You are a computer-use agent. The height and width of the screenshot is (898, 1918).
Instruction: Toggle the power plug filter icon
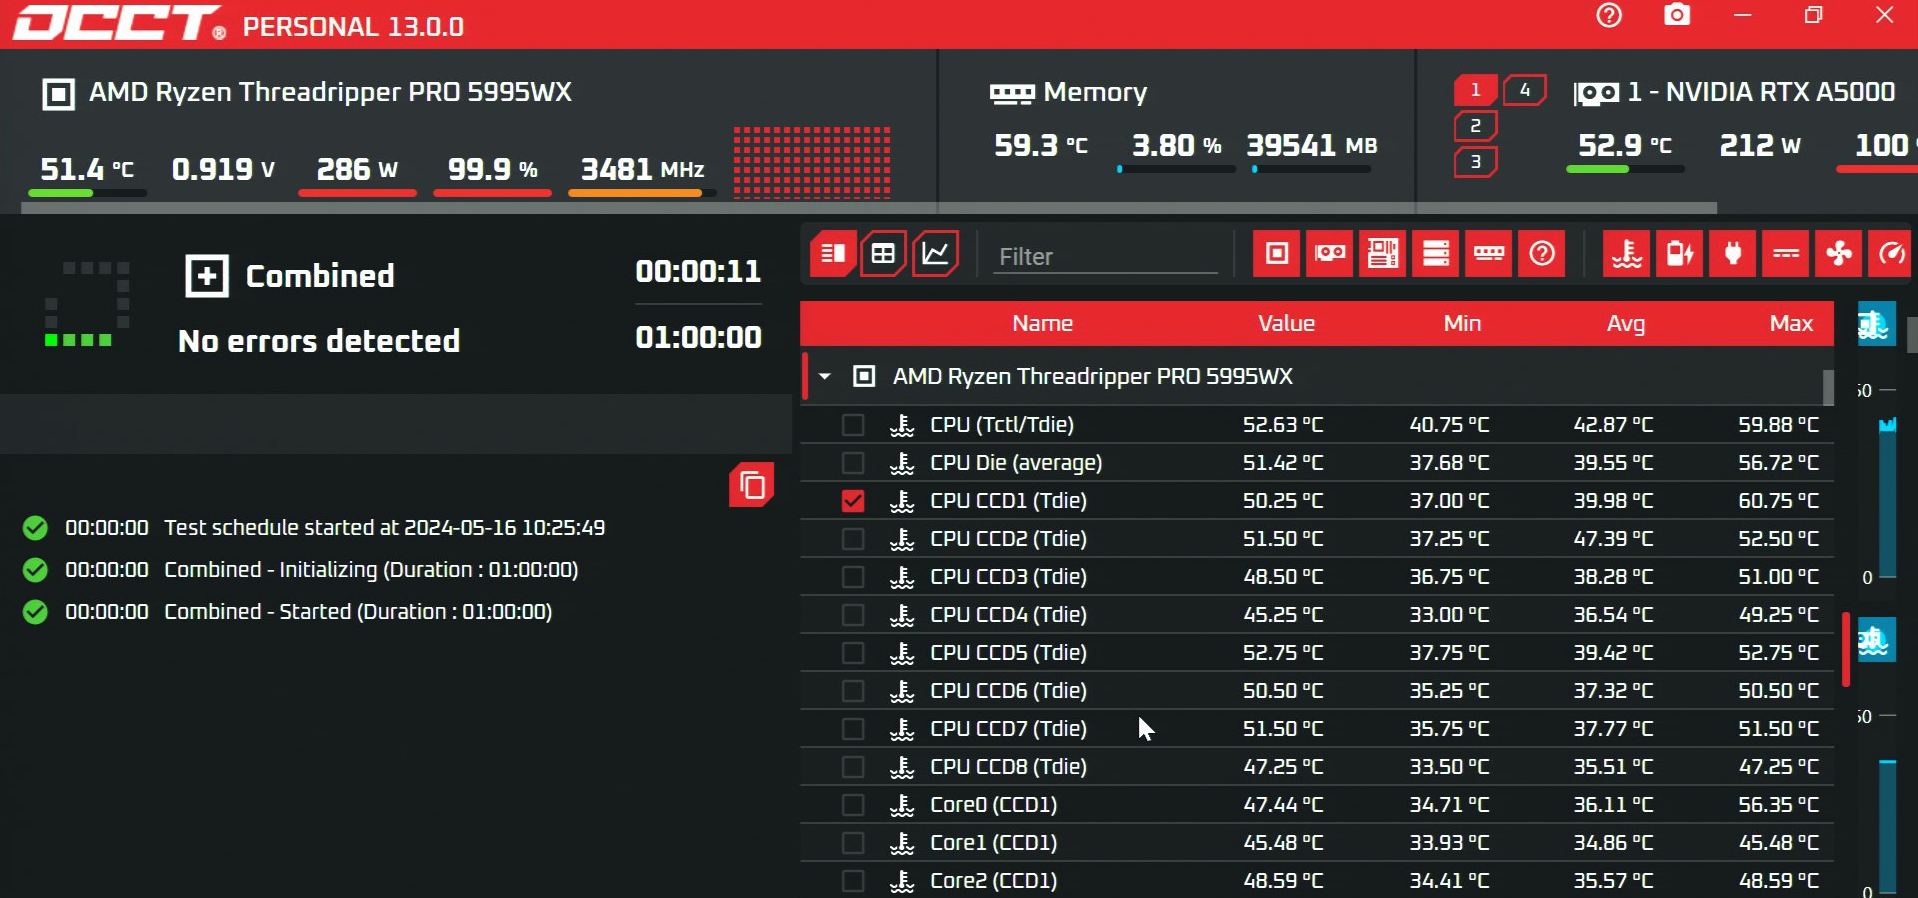(x=1733, y=254)
